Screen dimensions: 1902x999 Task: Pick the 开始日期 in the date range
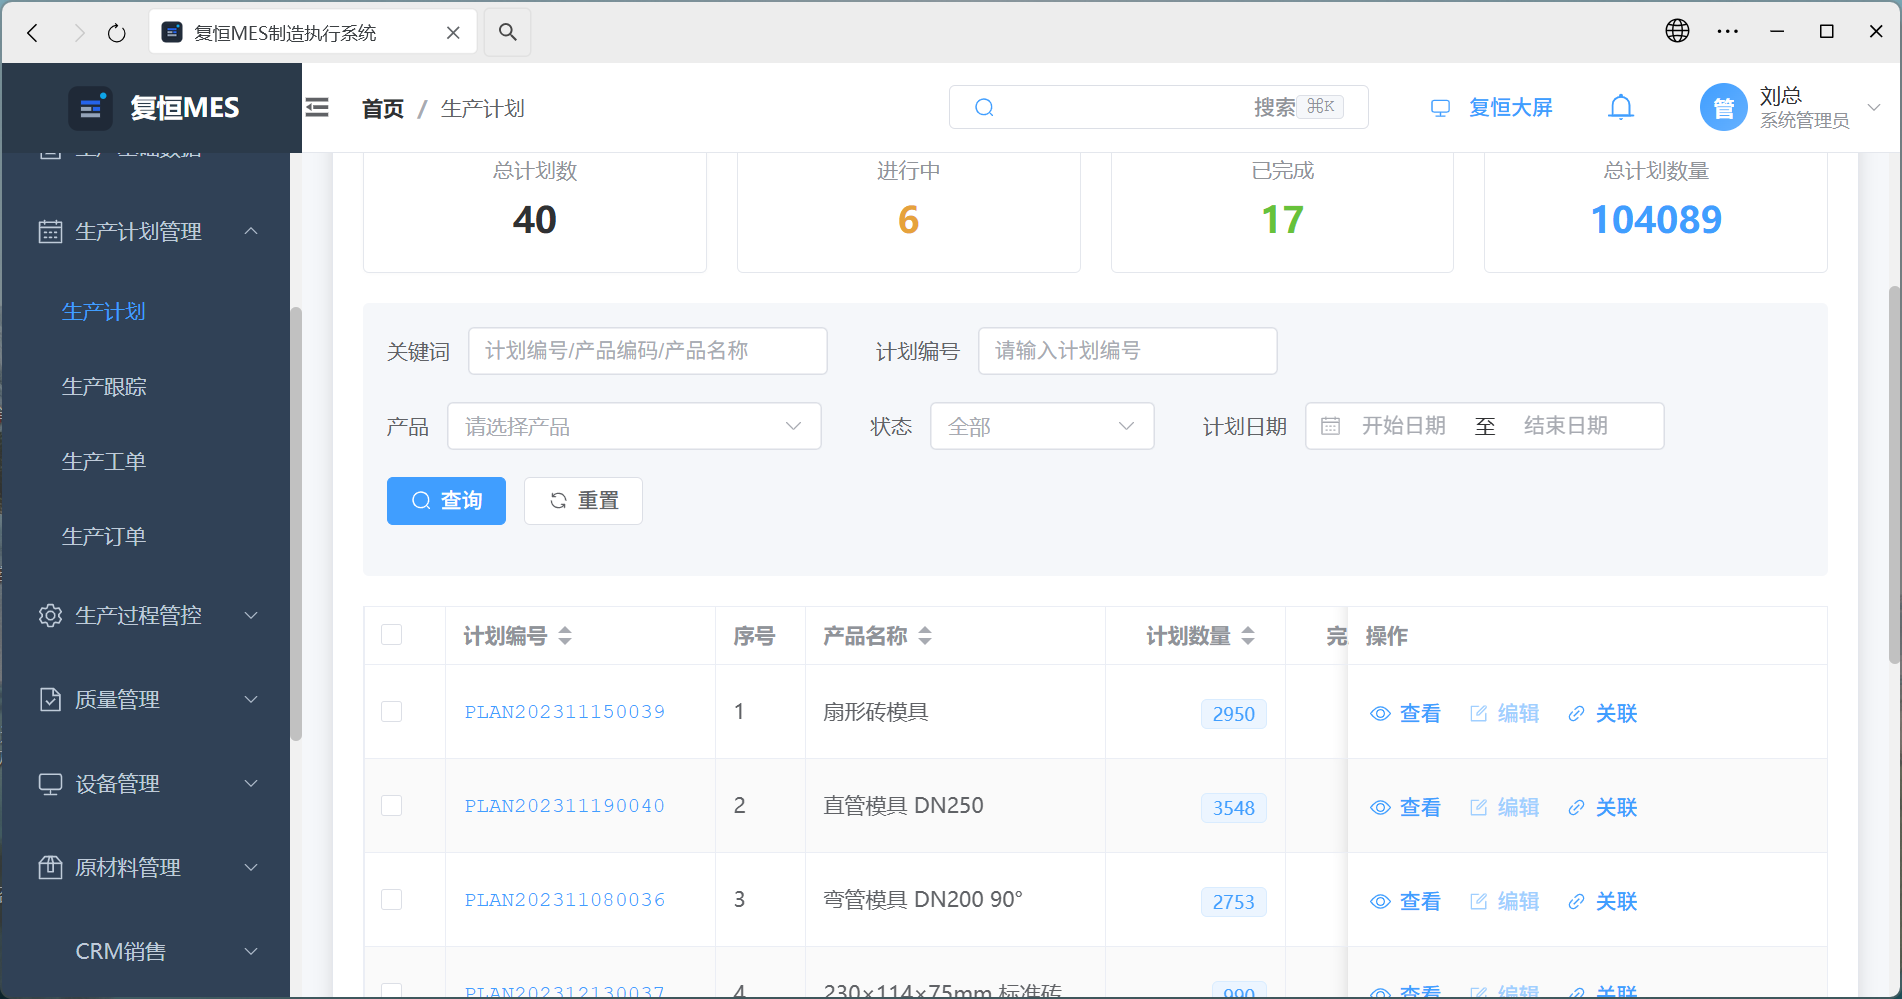coord(1403,426)
